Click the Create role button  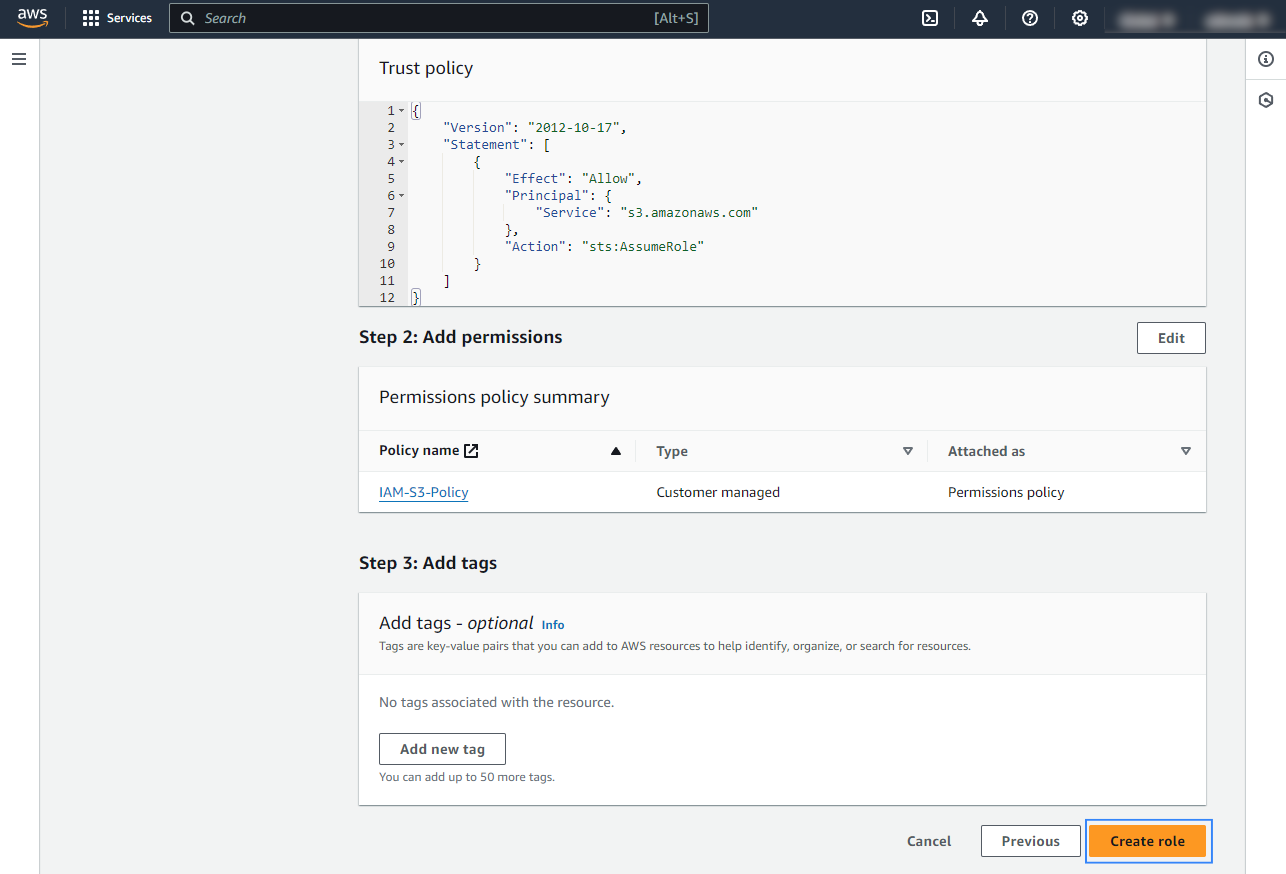click(1148, 841)
